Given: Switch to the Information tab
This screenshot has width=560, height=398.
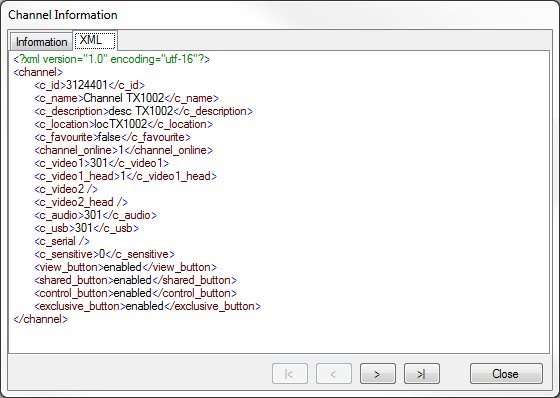Looking at the screenshot, I should coord(41,42).
